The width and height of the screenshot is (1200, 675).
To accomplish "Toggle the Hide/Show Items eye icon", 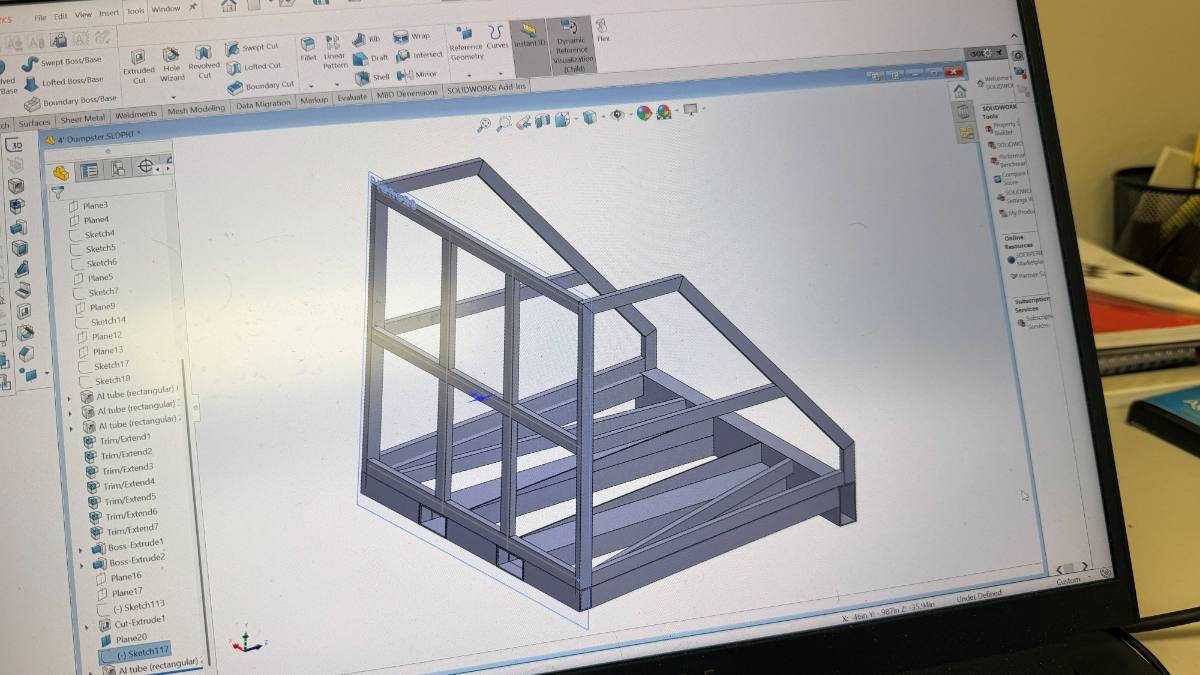I will [617, 115].
